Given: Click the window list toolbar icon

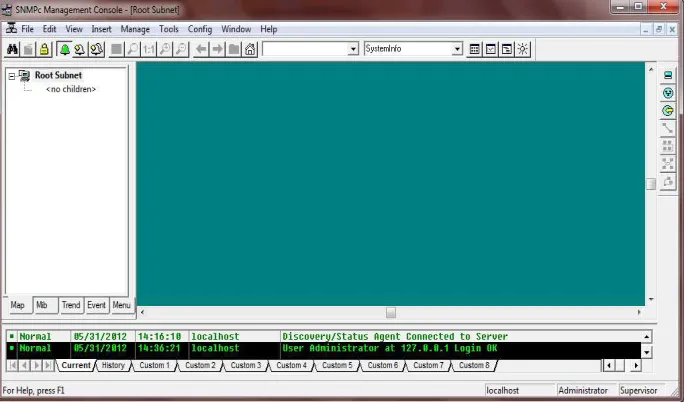Looking at the screenshot, I should click(x=507, y=49).
